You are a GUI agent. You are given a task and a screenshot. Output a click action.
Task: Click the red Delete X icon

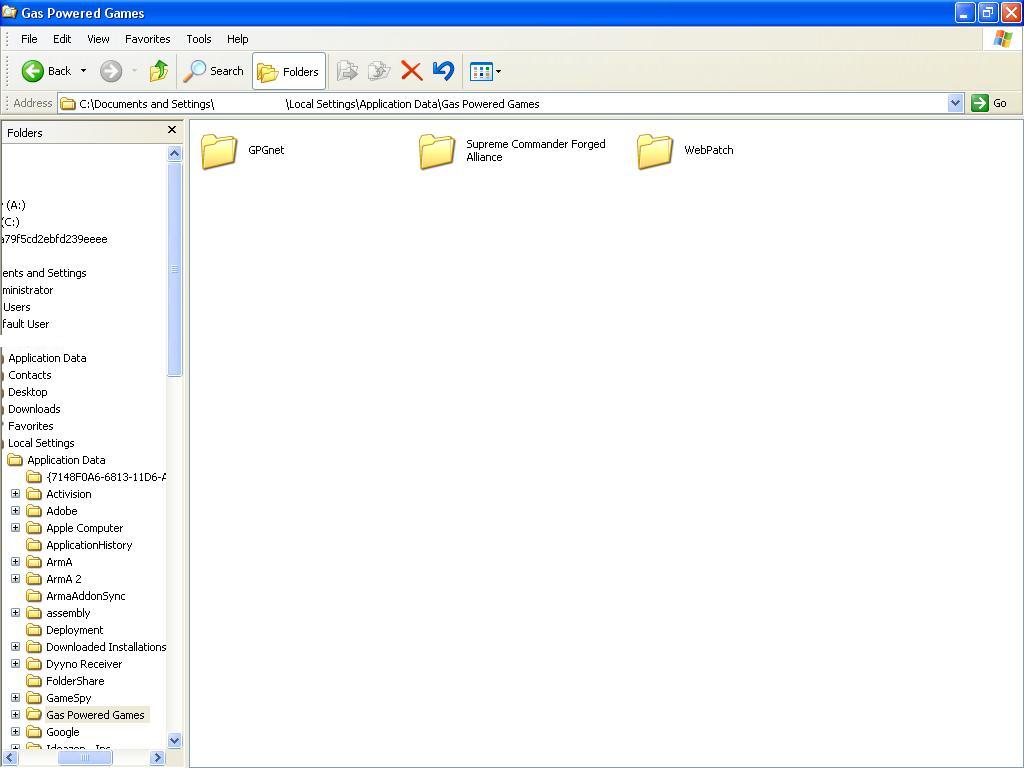[411, 71]
